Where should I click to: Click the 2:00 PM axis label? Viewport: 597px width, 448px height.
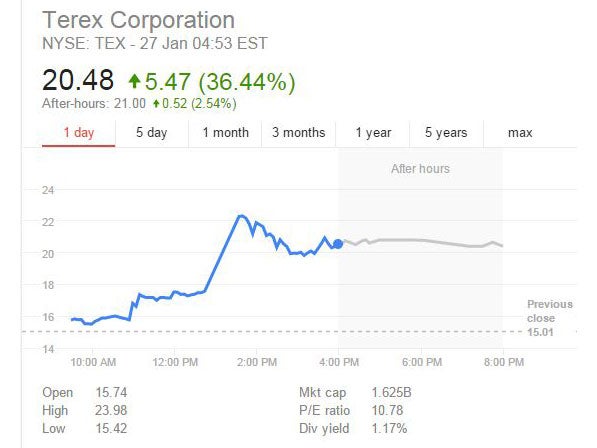[x=257, y=362]
